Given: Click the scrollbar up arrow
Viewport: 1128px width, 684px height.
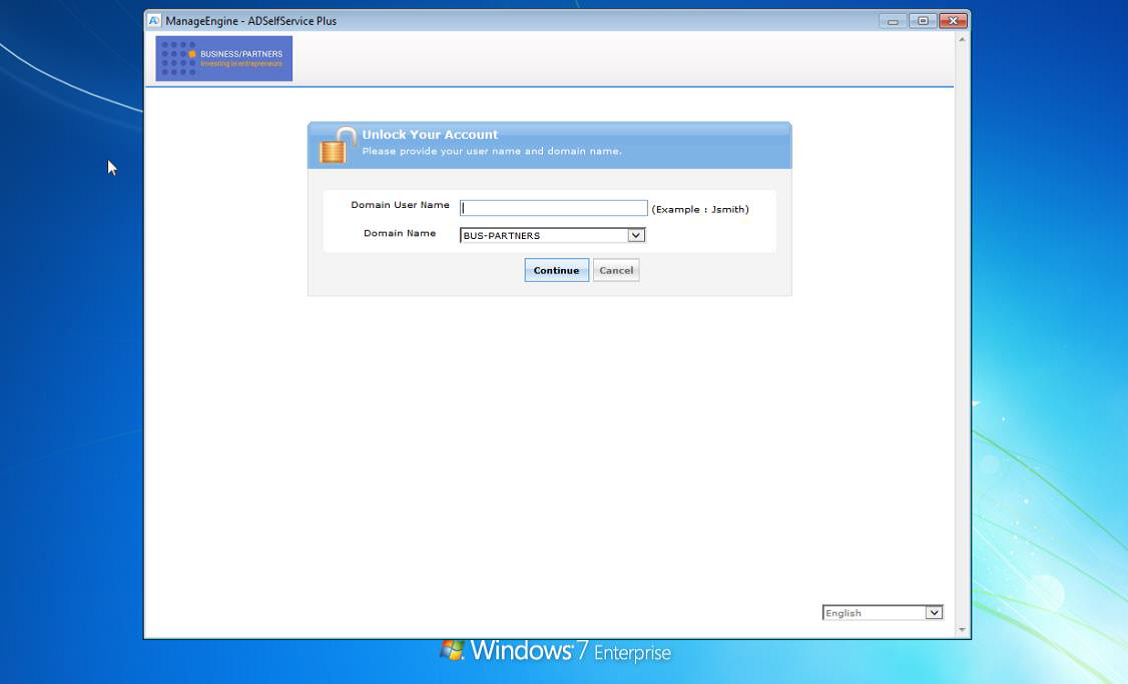Looking at the screenshot, I should (x=962, y=40).
